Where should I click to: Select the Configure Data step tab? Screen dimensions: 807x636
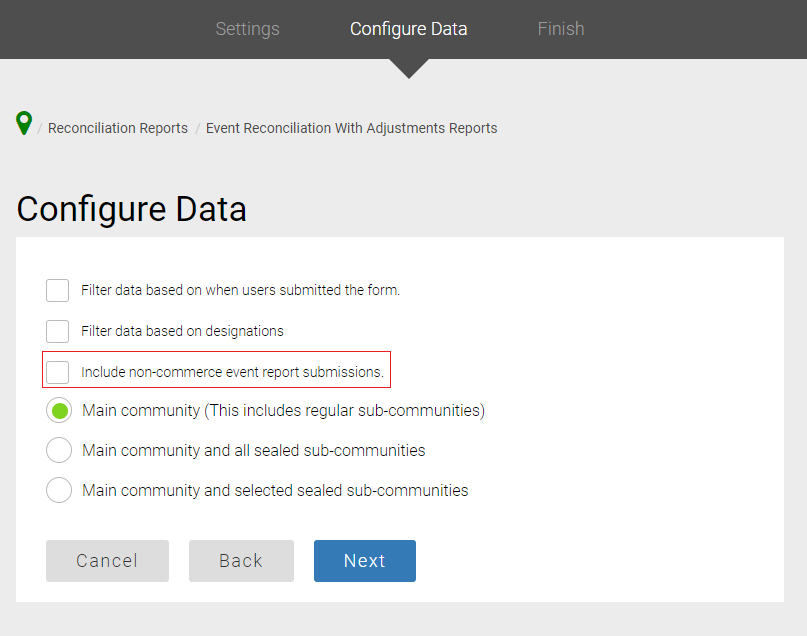point(408,29)
